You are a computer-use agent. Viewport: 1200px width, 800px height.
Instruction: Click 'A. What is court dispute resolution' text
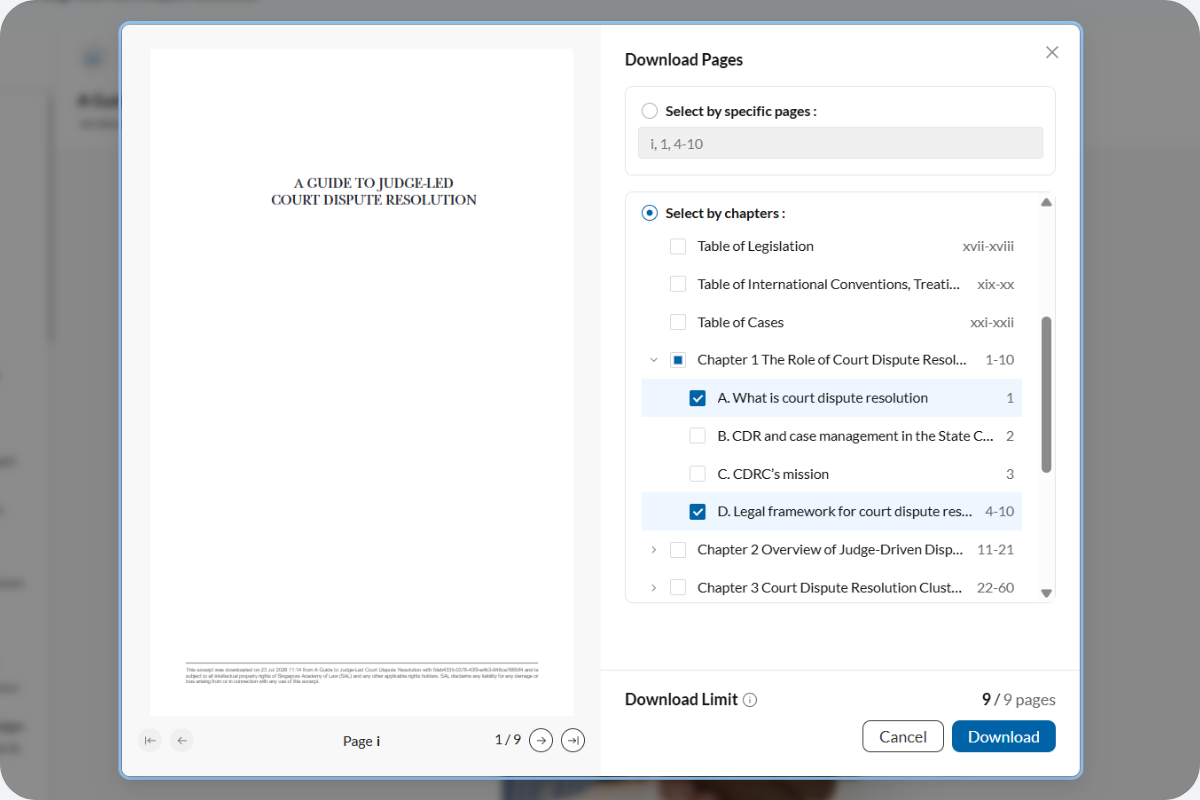pos(823,398)
